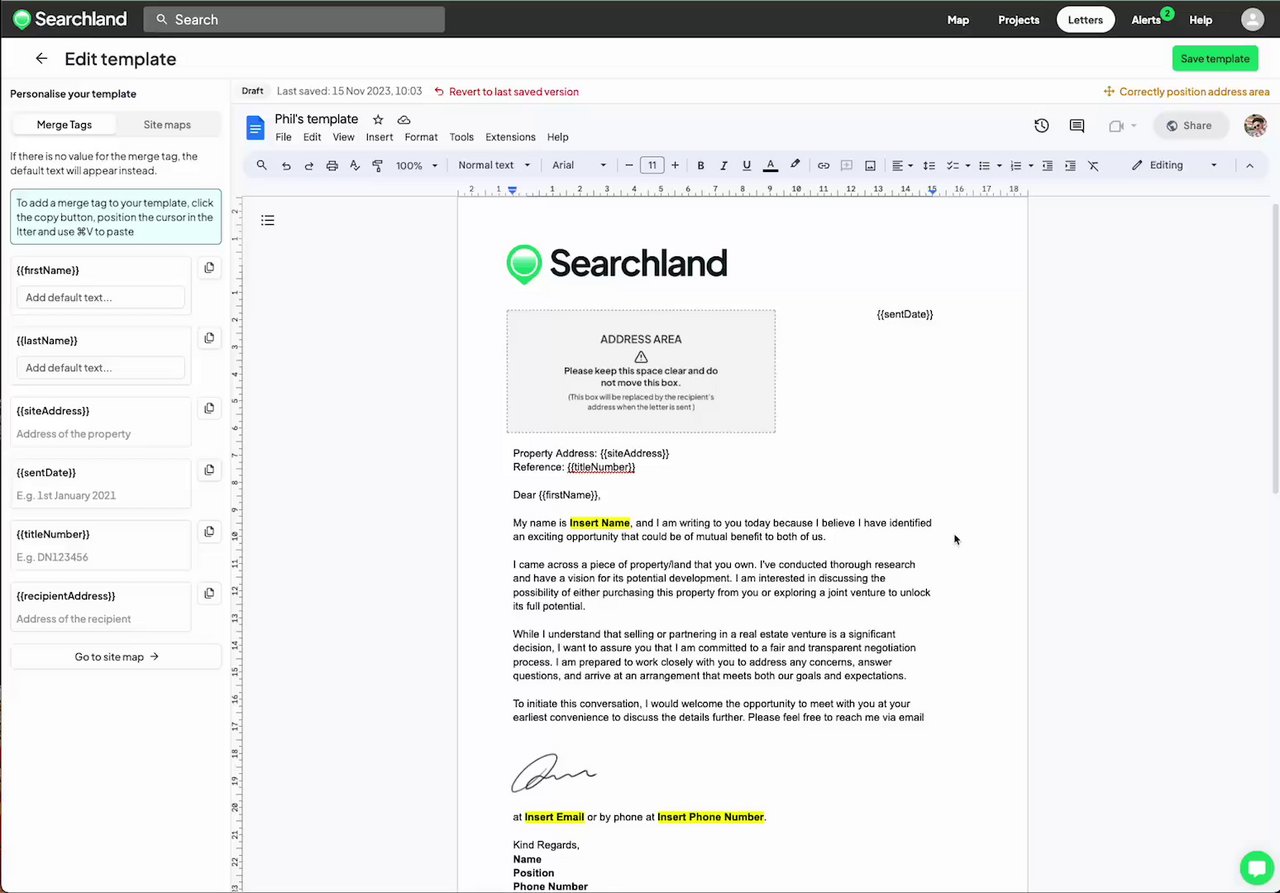Run spelling and grammar check icon
The height and width of the screenshot is (893, 1280).
pyautogui.click(x=355, y=165)
